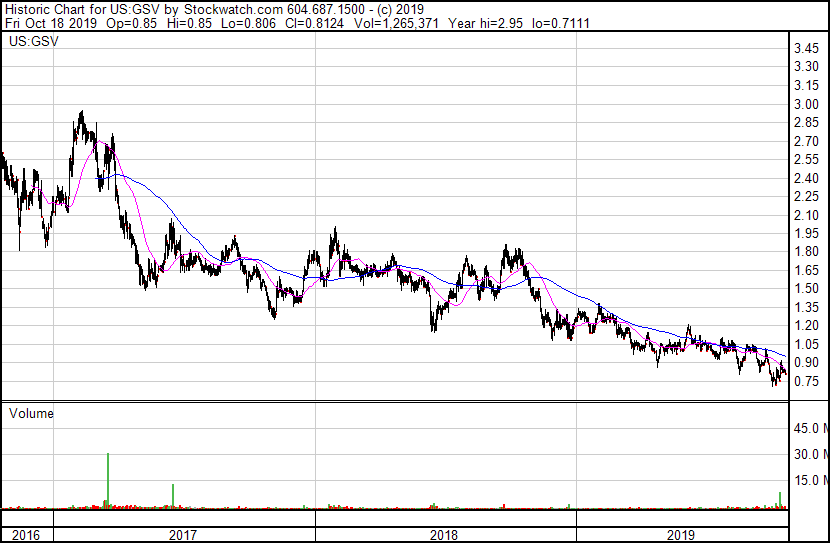
Task: Click the Cl=0.8124 closing price text
Action: pos(314,23)
